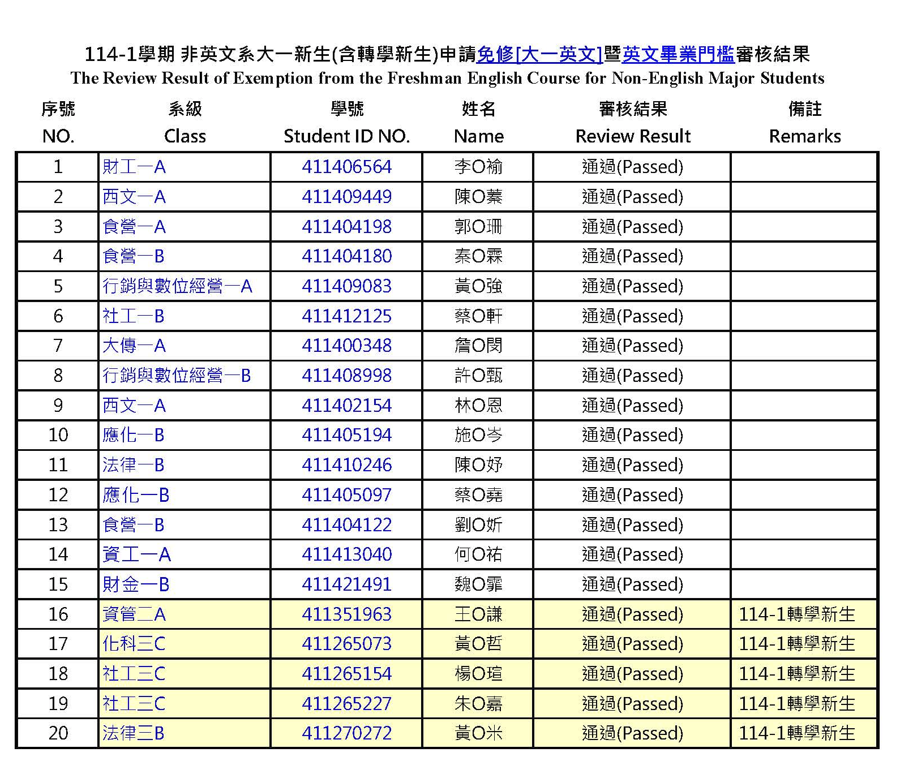Image resolution: width=902 pixels, height=767 pixels.
Task: Click the 大傳一A class link
Action: (134, 346)
